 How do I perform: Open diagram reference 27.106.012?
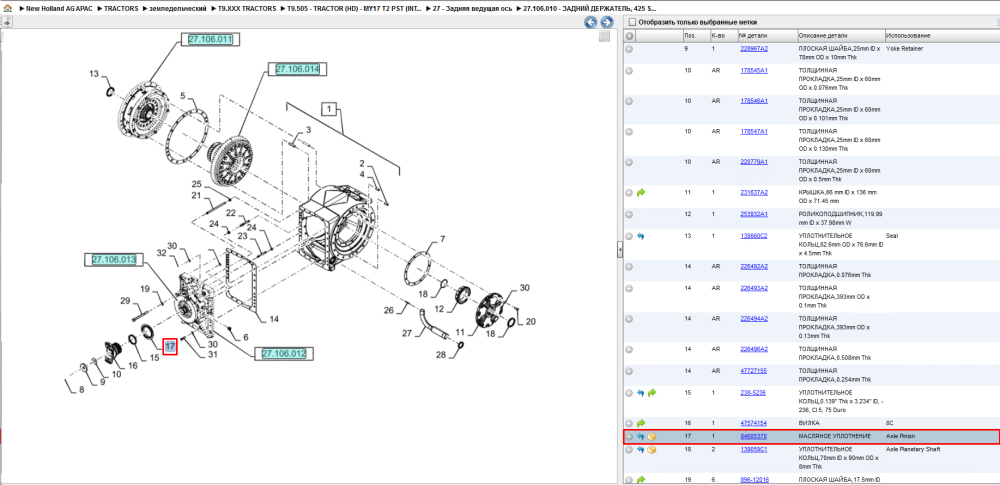pyautogui.click(x=284, y=353)
